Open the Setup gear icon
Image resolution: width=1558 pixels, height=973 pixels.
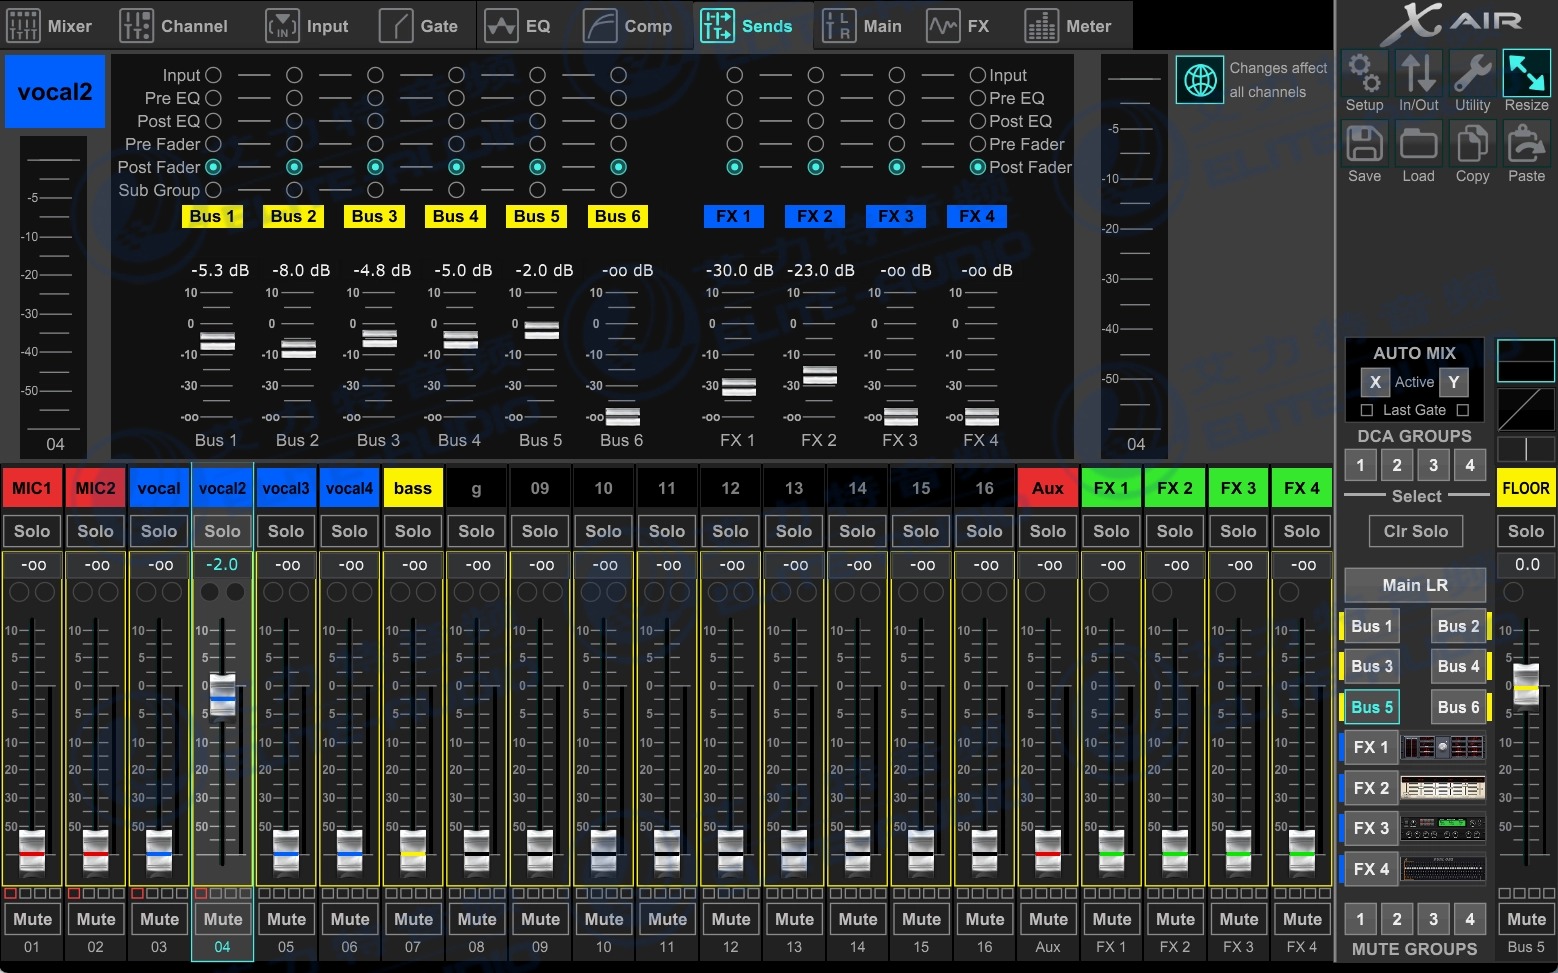coord(1363,74)
